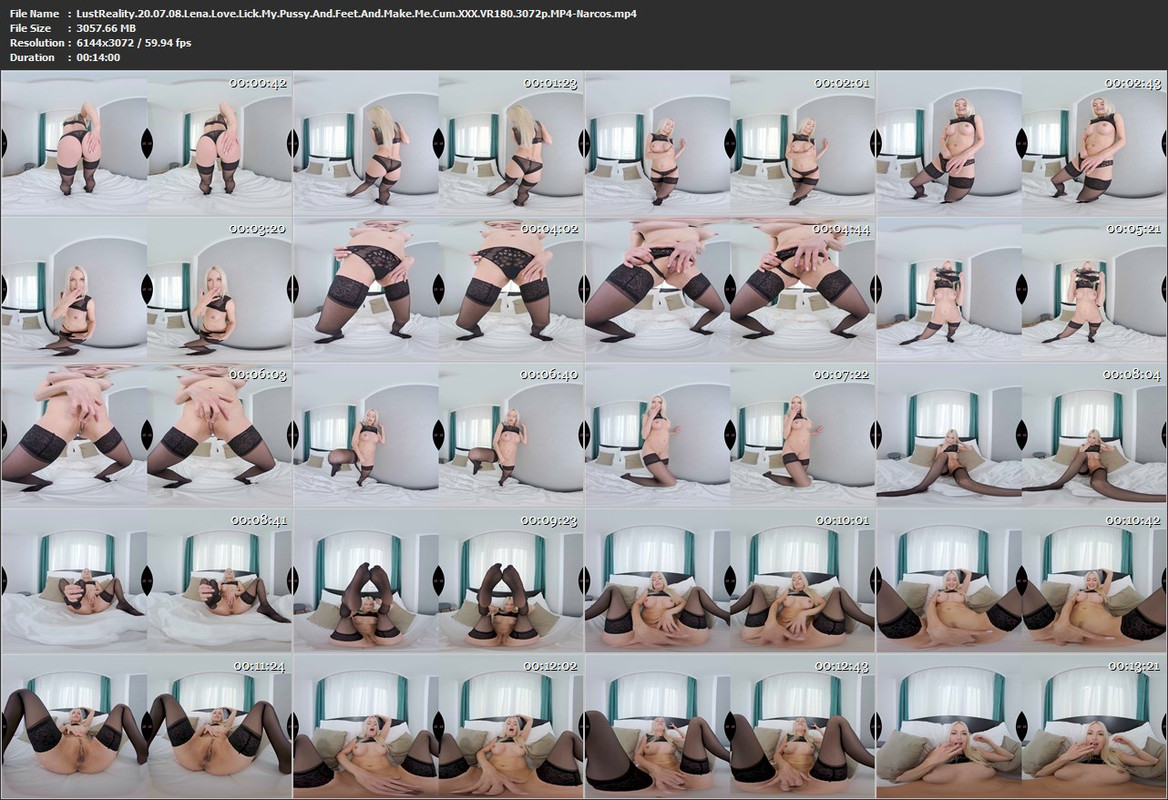The width and height of the screenshot is (1168, 800).
Task: Select the thumbnail stamped 00:08:41
Action: pyautogui.click(x=147, y=581)
